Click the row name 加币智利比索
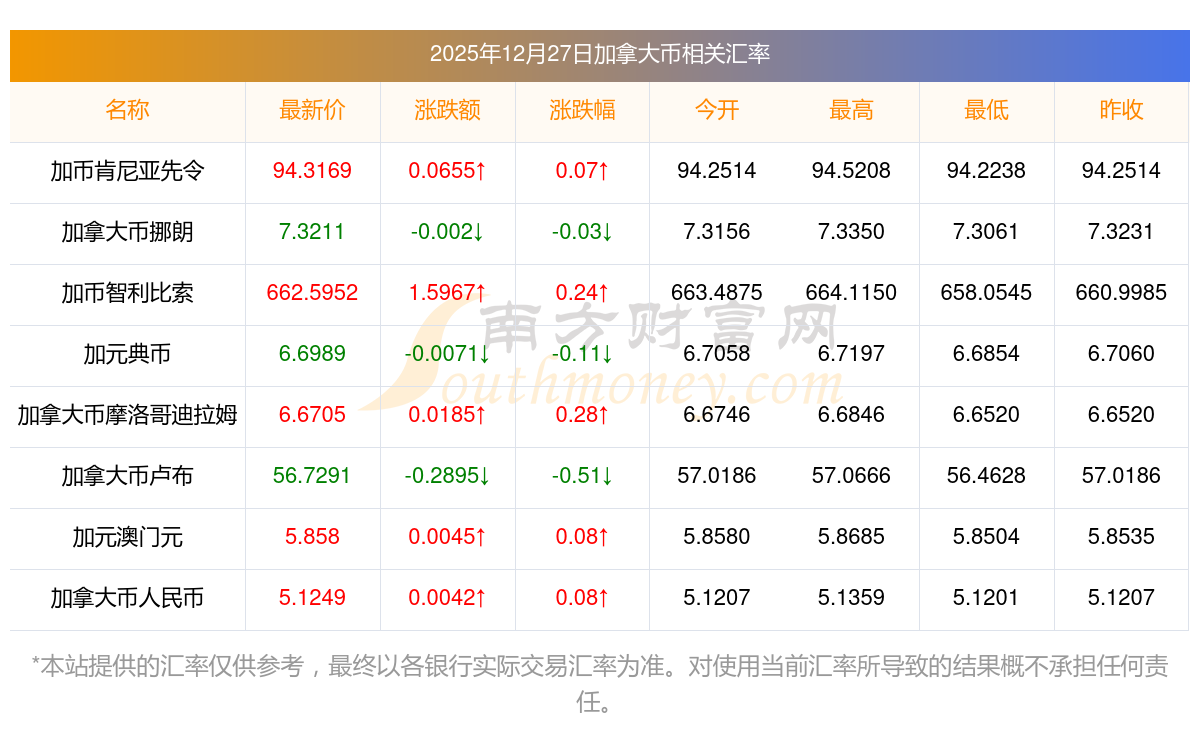 tap(127, 293)
